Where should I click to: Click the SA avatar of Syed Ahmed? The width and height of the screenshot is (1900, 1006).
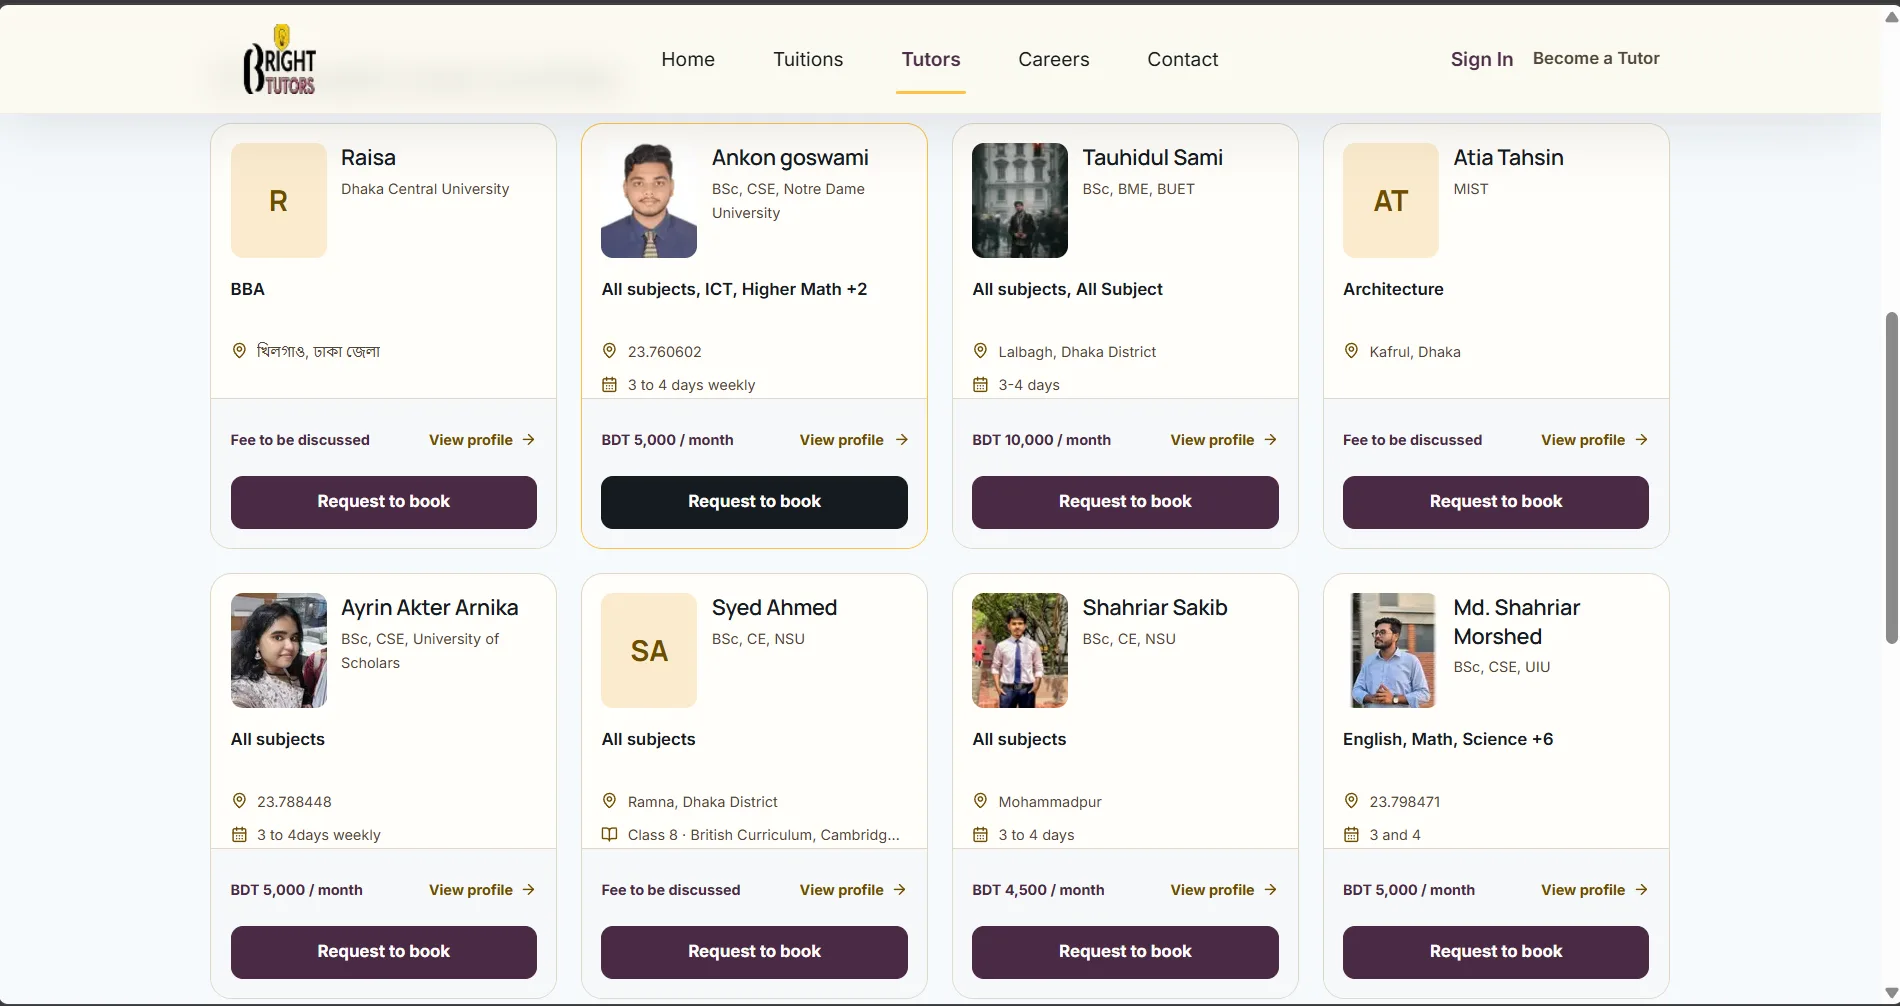(649, 650)
